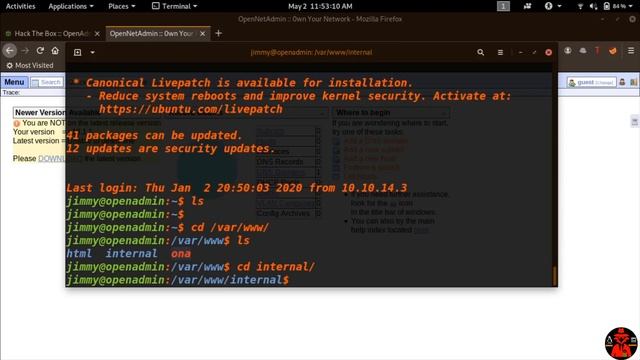Click the OpenNetAdmin Menu button

14,82
